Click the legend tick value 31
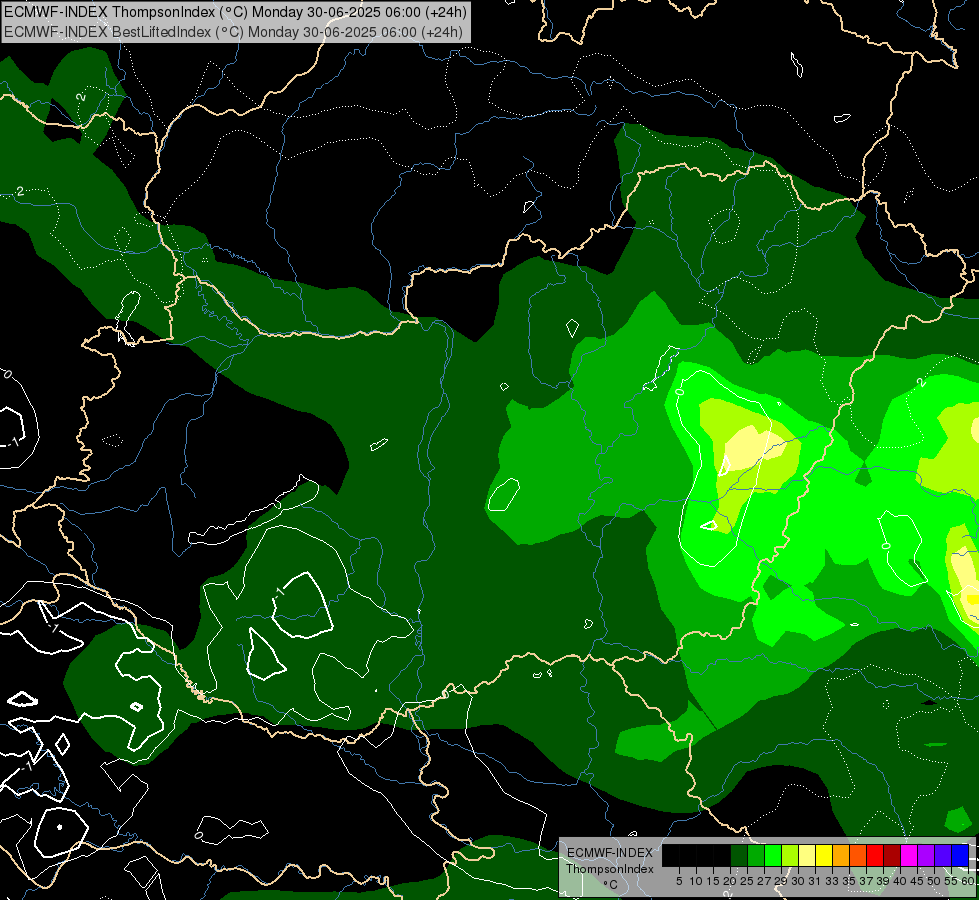This screenshot has width=979, height=900. [x=815, y=881]
